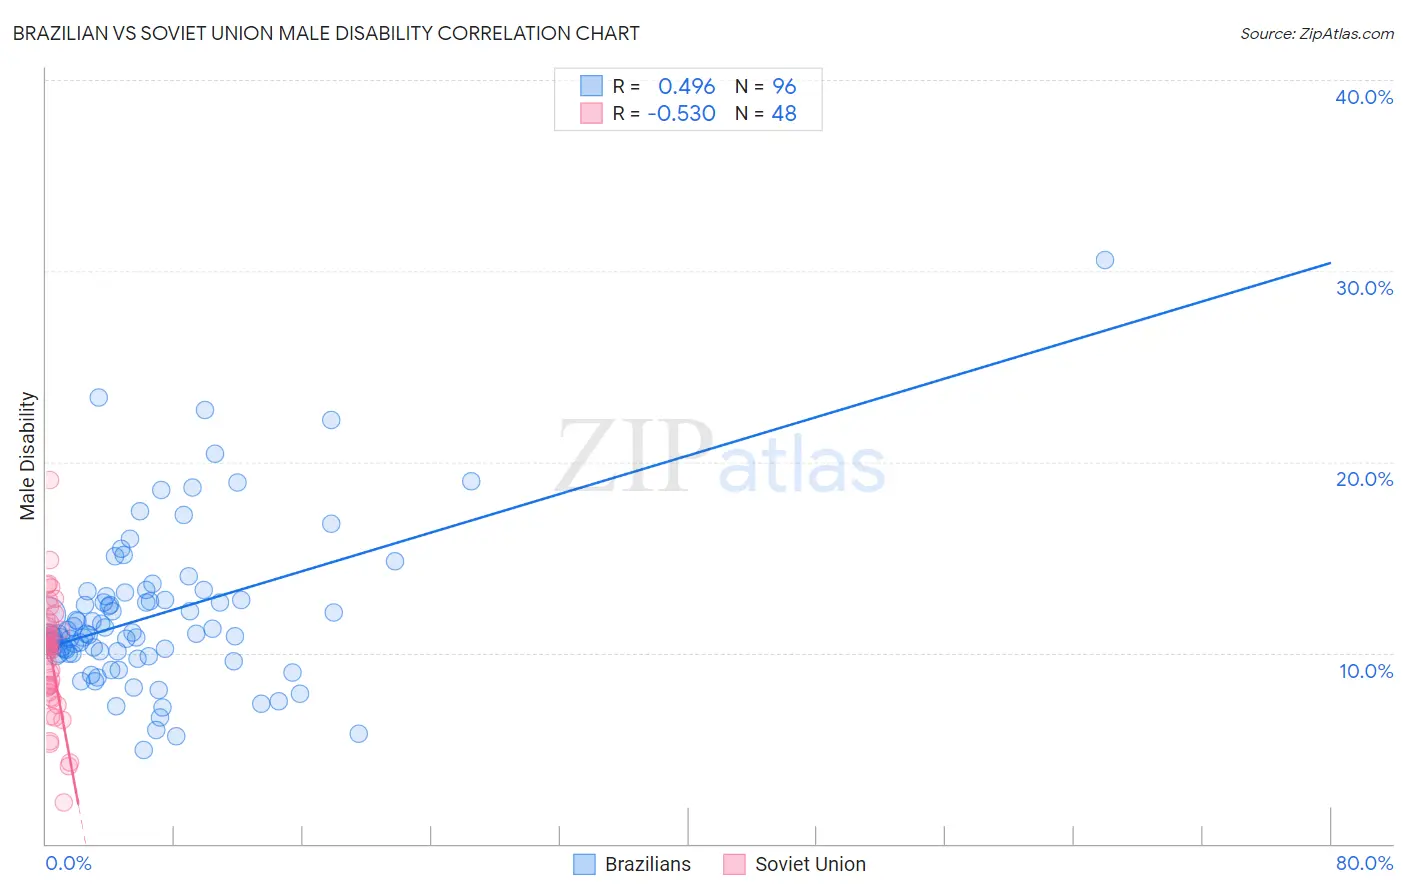
Task: Click the 30.0% y-axis label
Action: 1364,288
